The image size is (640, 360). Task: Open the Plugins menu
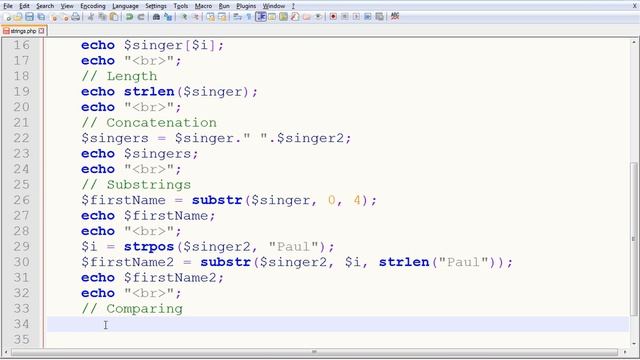pyautogui.click(x=246, y=6)
